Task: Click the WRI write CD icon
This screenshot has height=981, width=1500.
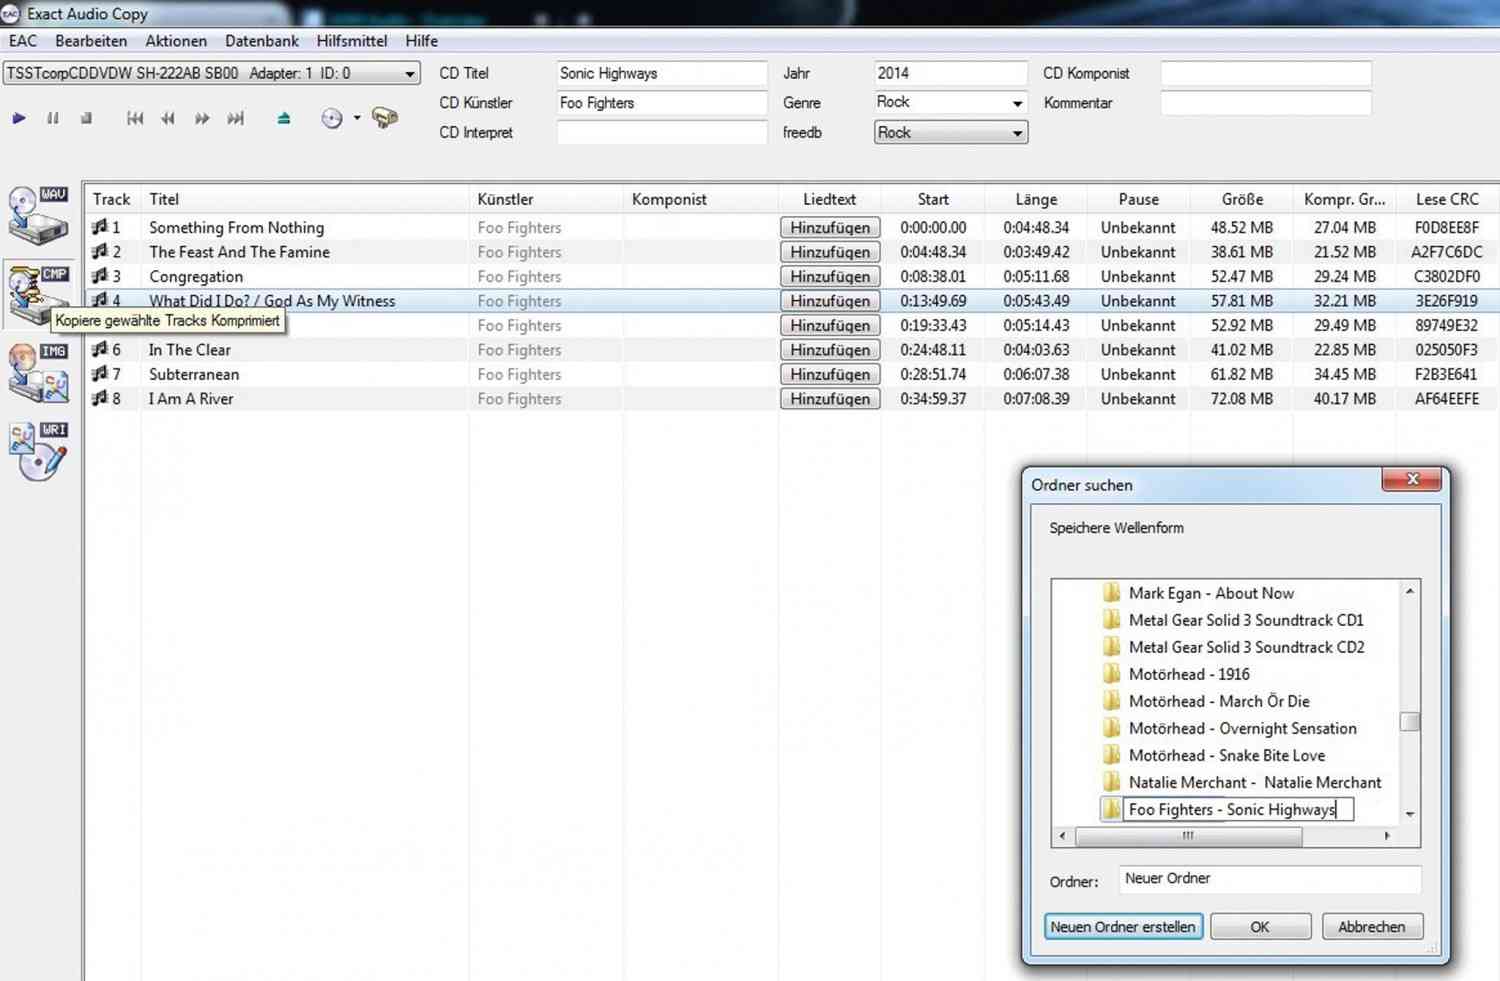Action: point(39,451)
